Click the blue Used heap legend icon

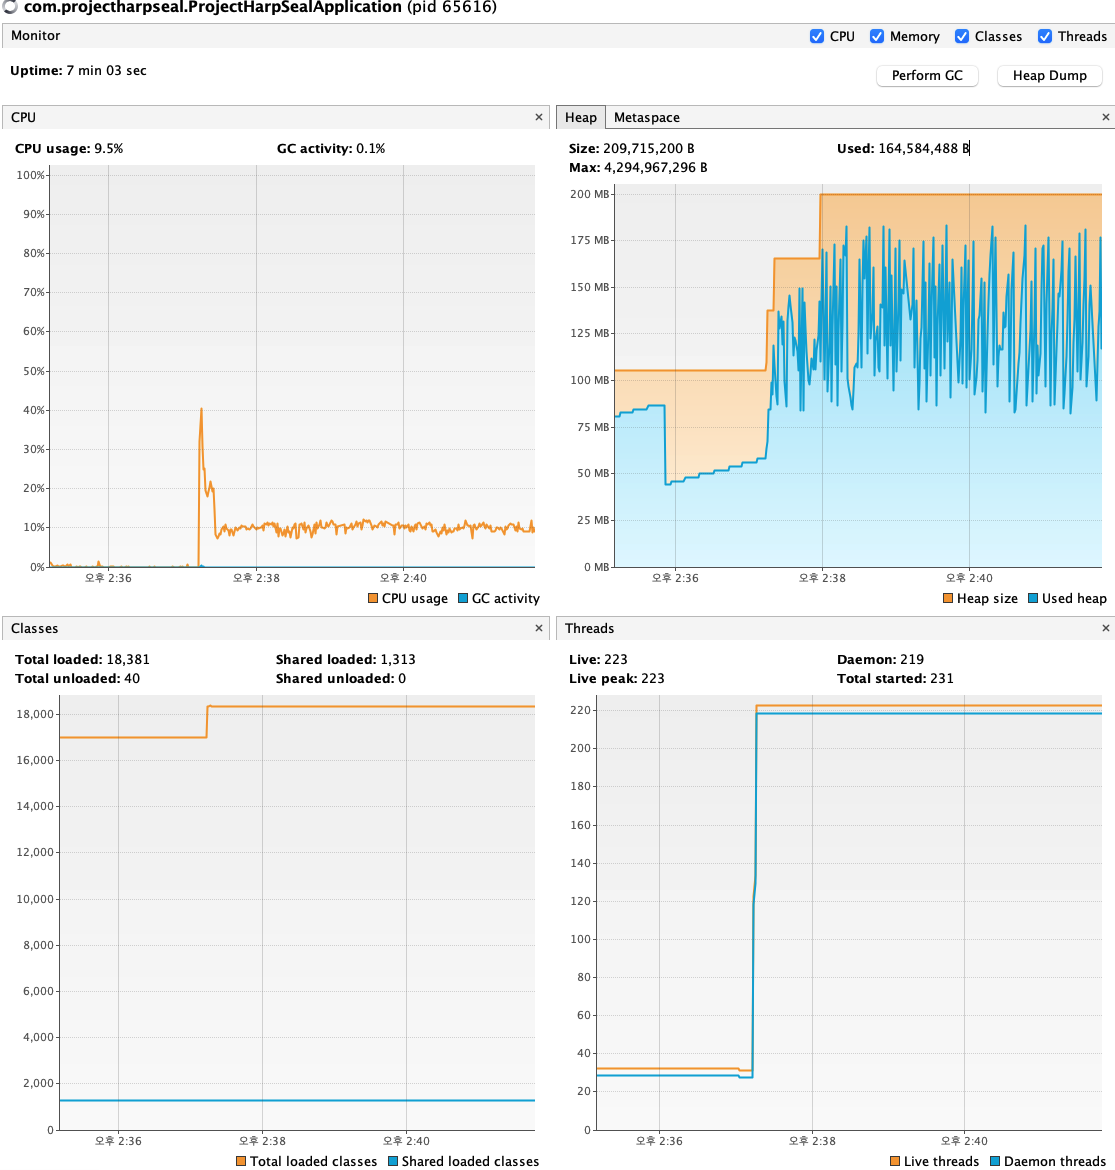pos(1033,598)
